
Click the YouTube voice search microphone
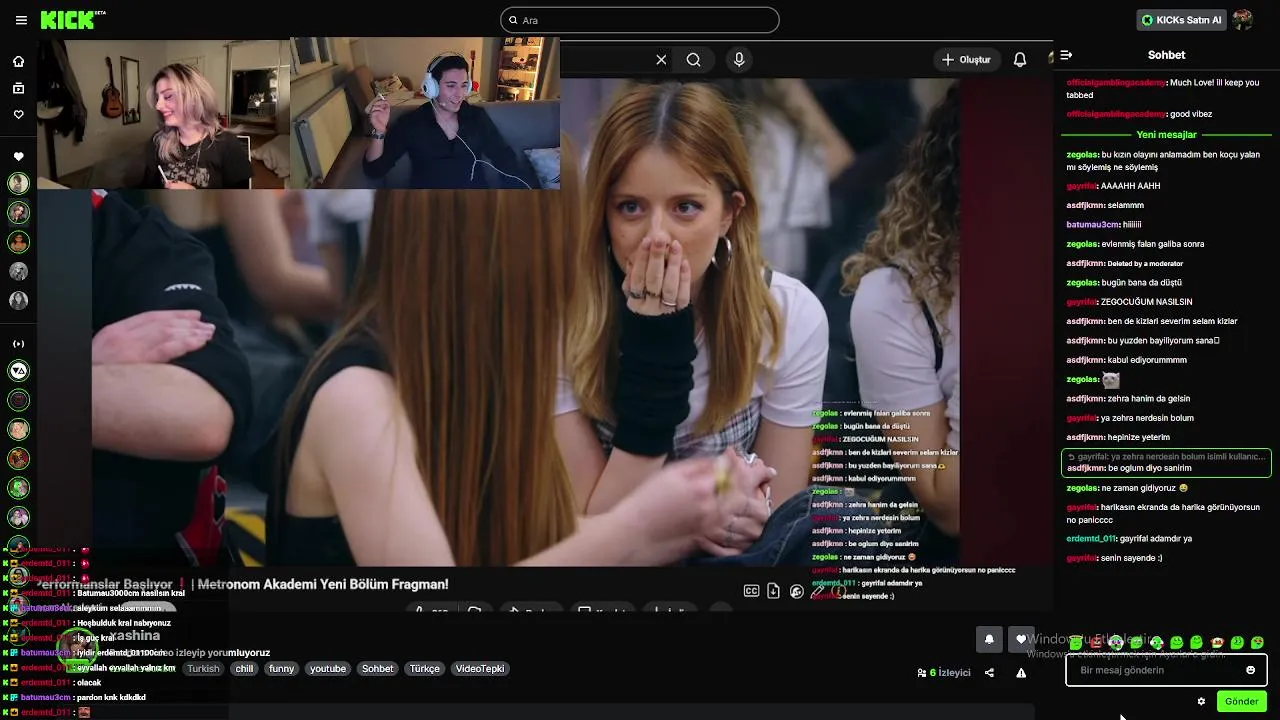(x=739, y=60)
